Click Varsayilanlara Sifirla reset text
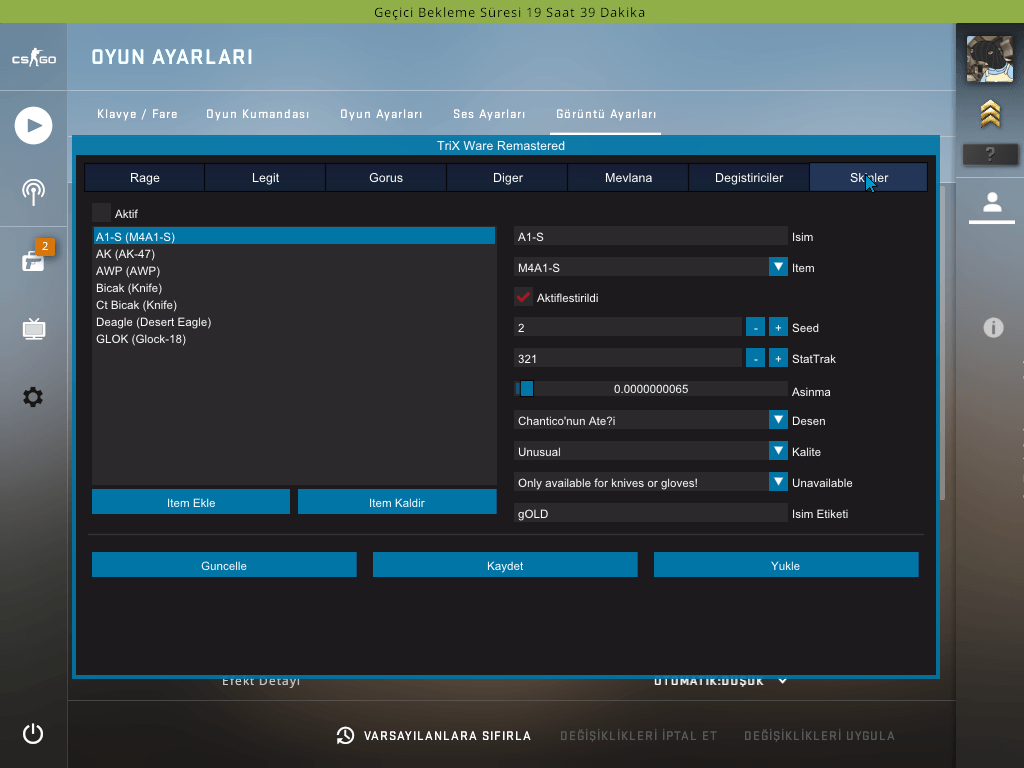 pyautogui.click(x=447, y=735)
